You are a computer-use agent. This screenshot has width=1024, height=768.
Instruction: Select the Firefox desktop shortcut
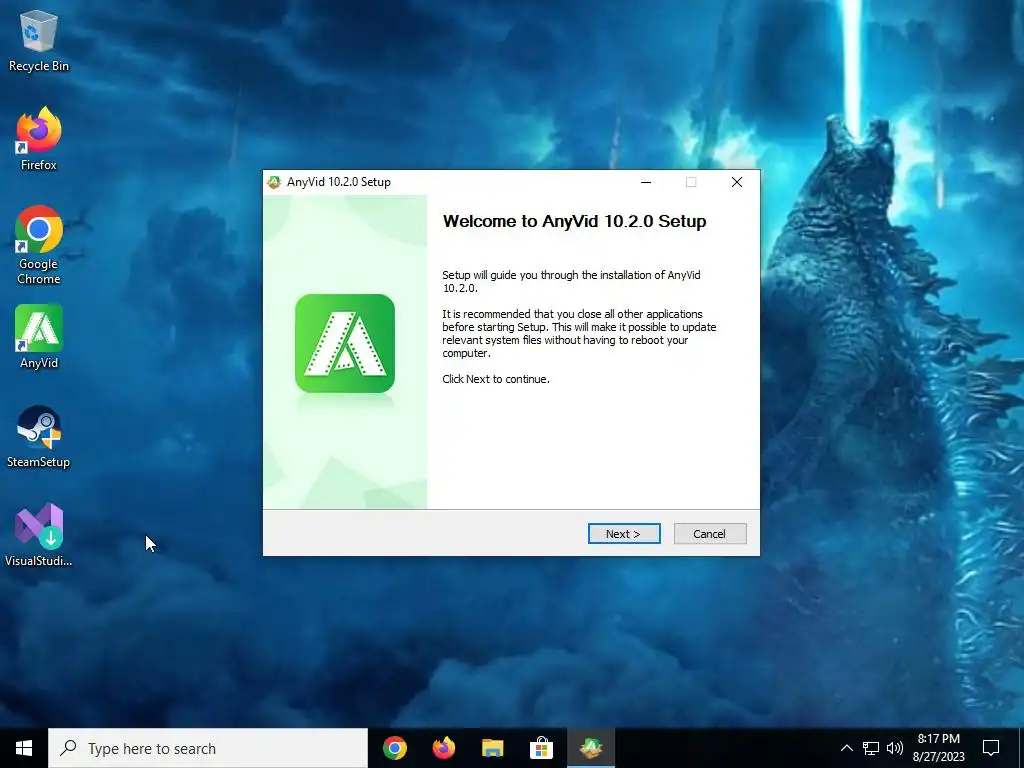point(39,139)
